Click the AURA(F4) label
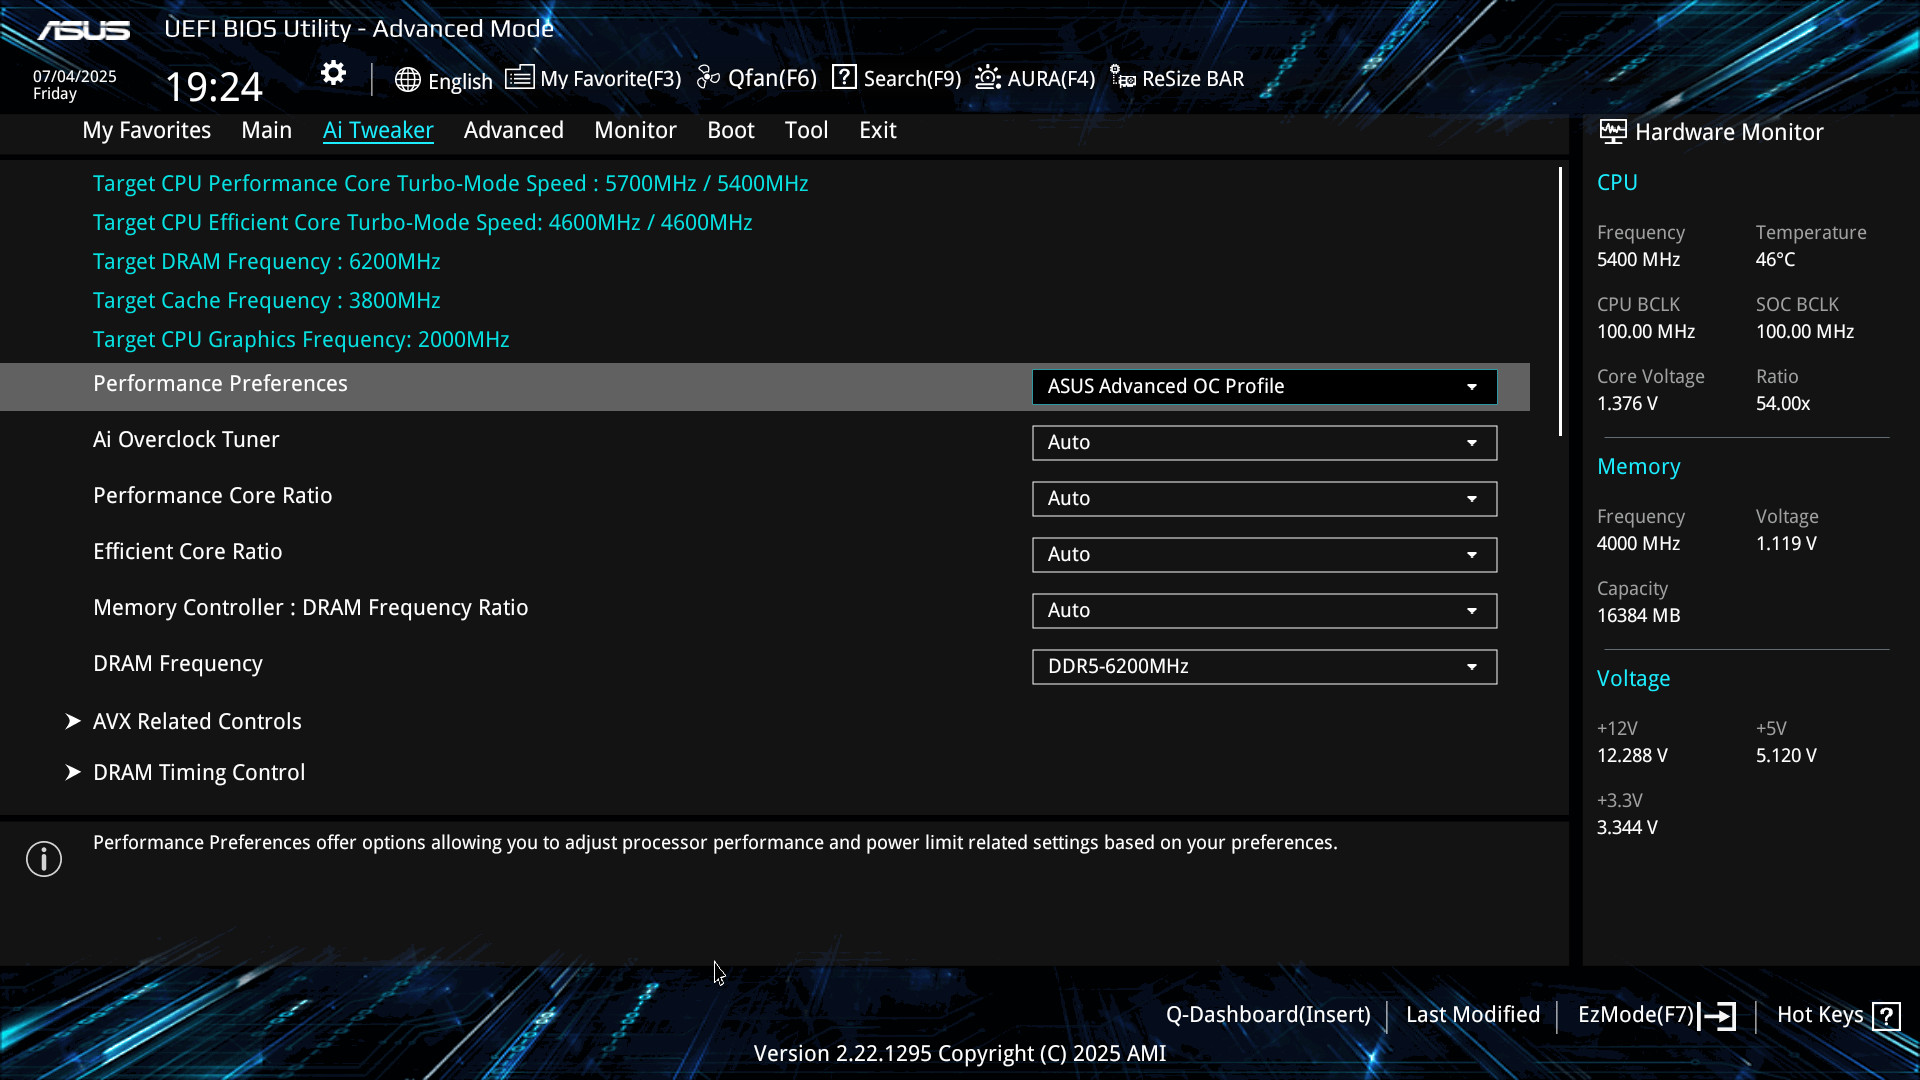 click(x=1051, y=79)
